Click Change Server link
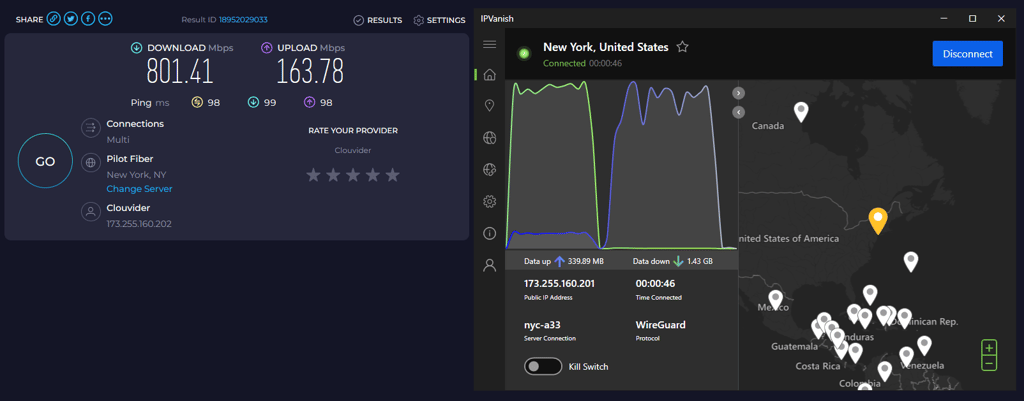The image size is (1024, 401). (139, 189)
